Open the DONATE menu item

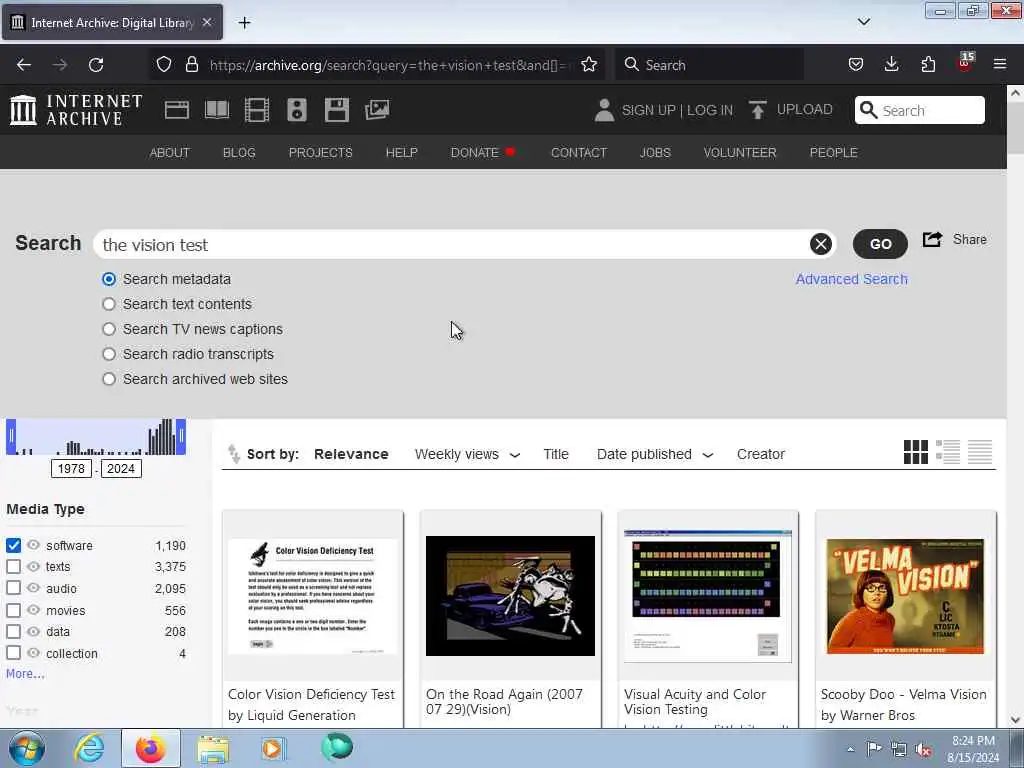pyautogui.click(x=483, y=153)
